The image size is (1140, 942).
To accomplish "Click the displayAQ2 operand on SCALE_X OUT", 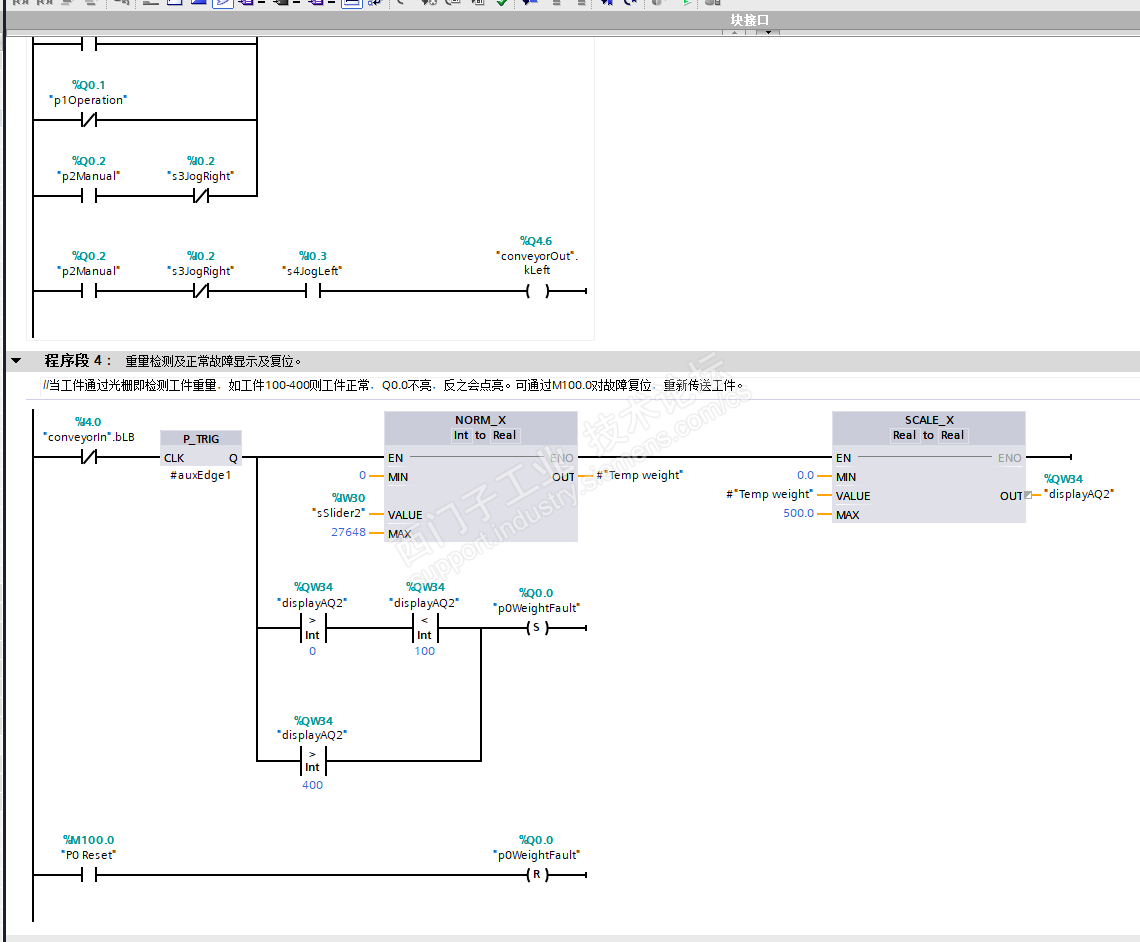I will point(1079,494).
